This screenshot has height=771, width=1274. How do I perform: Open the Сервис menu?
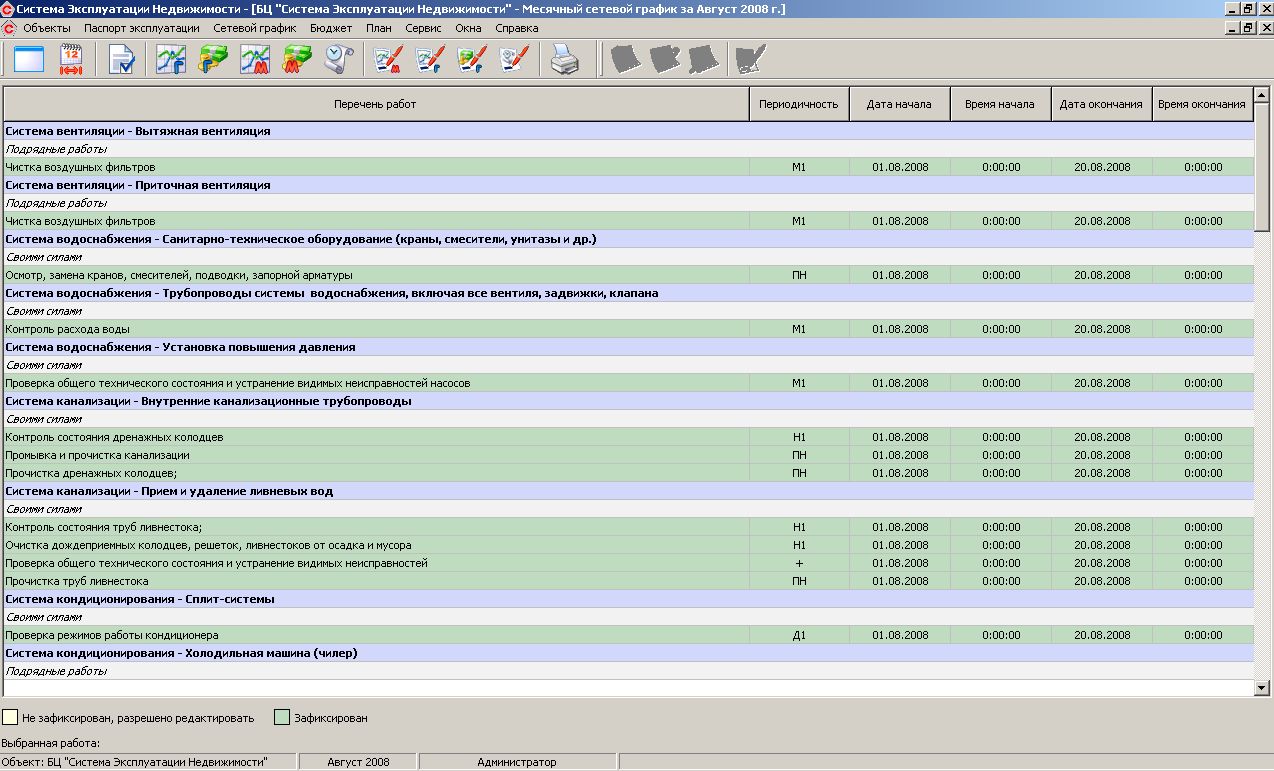tap(424, 28)
